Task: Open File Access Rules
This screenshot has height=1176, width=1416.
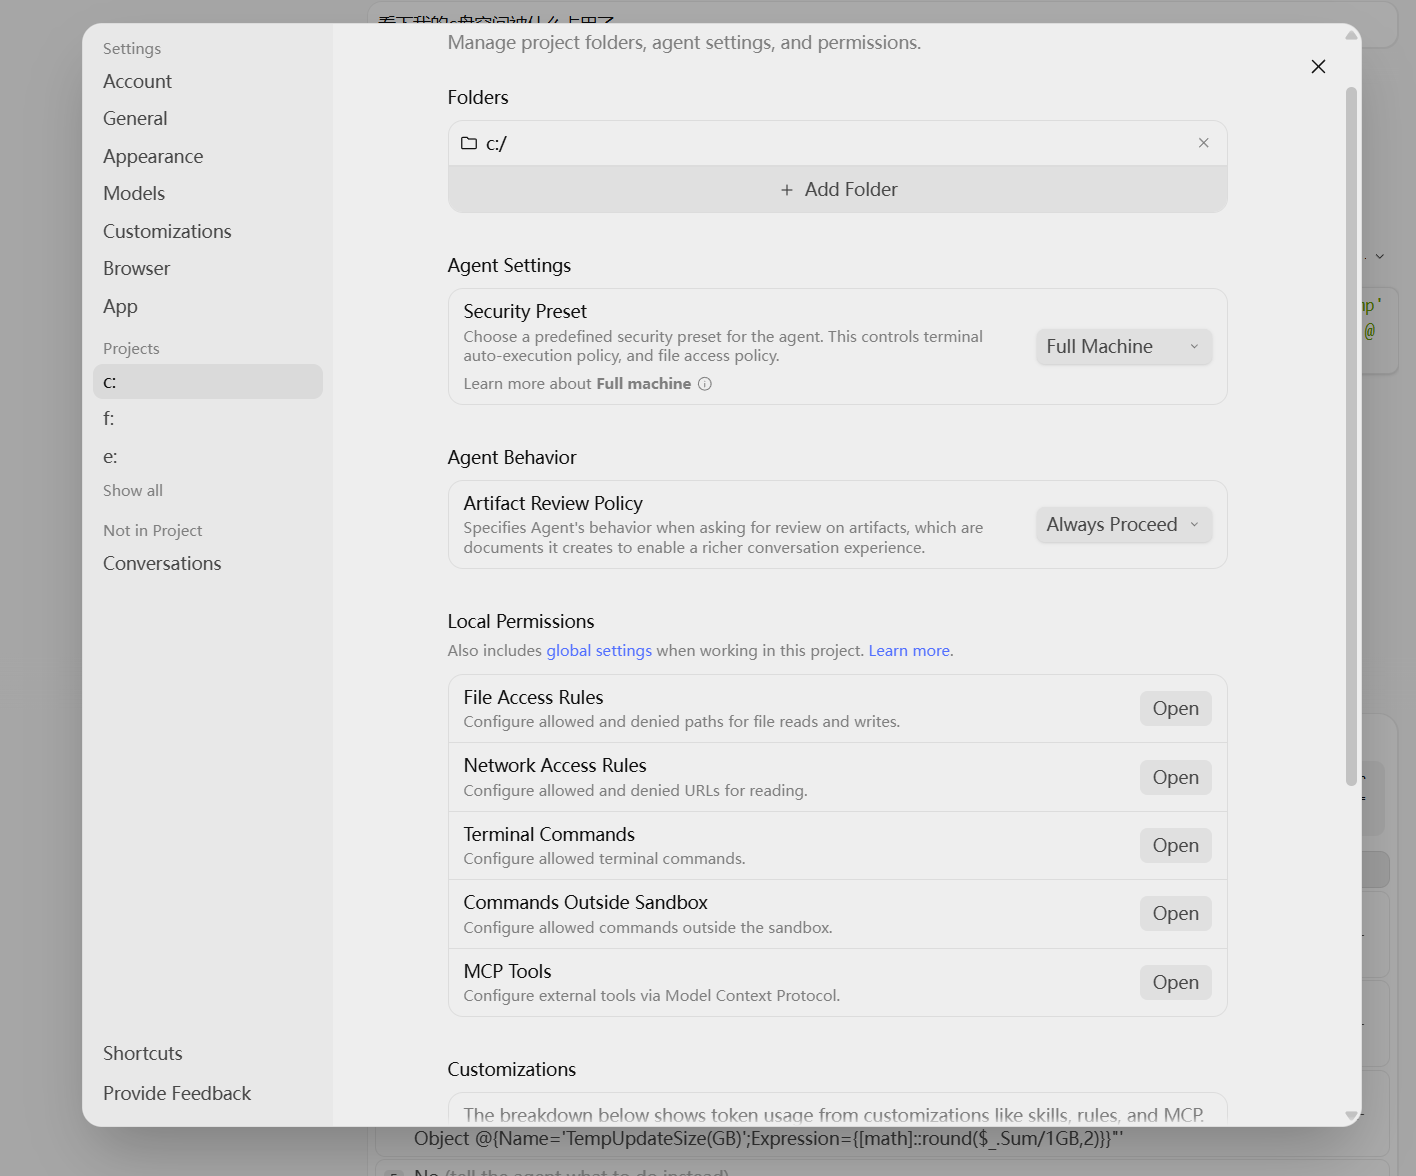Action: 1176,709
